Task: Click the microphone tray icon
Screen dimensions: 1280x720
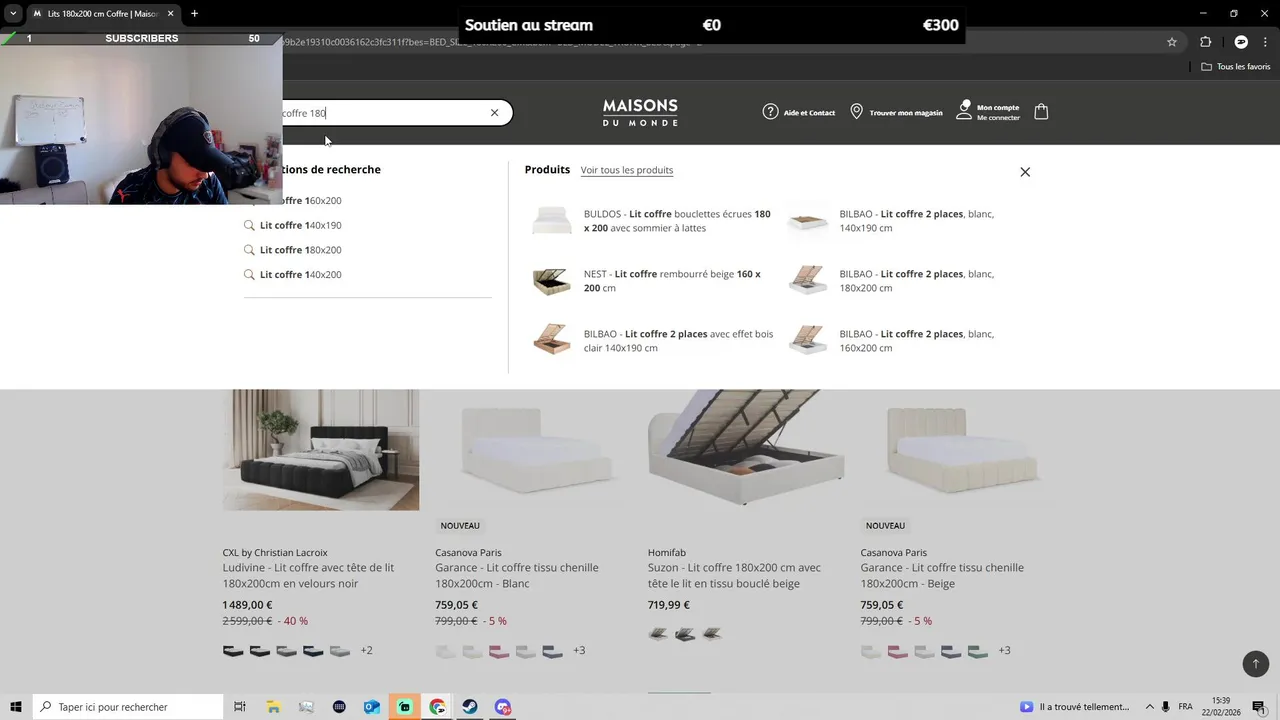Action: pos(1166,707)
